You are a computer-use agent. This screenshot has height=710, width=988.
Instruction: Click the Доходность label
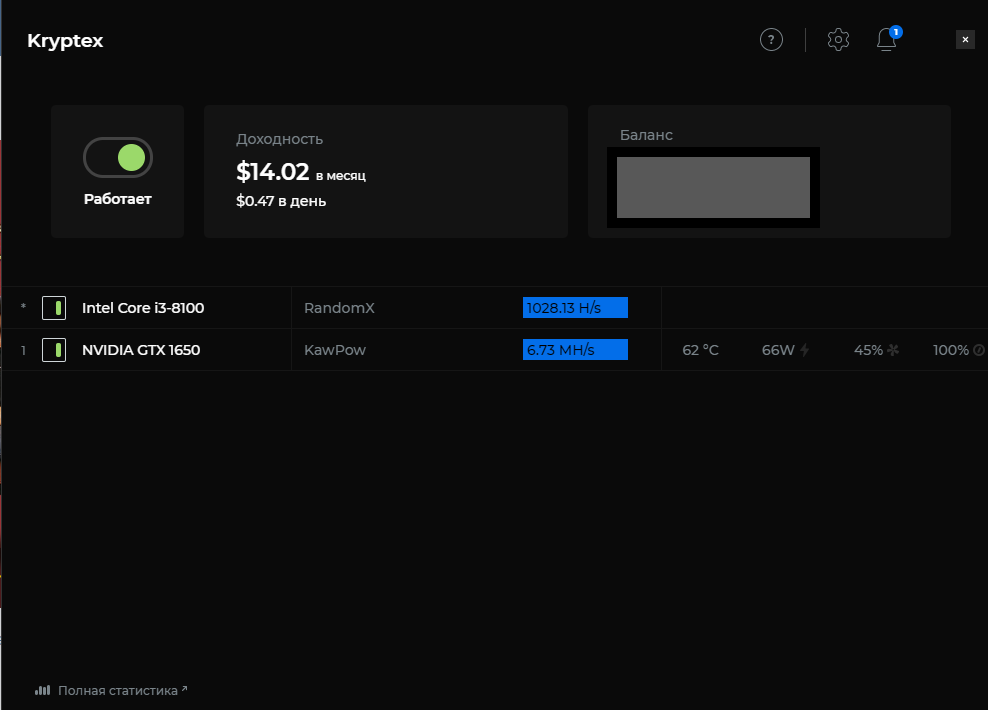279,139
